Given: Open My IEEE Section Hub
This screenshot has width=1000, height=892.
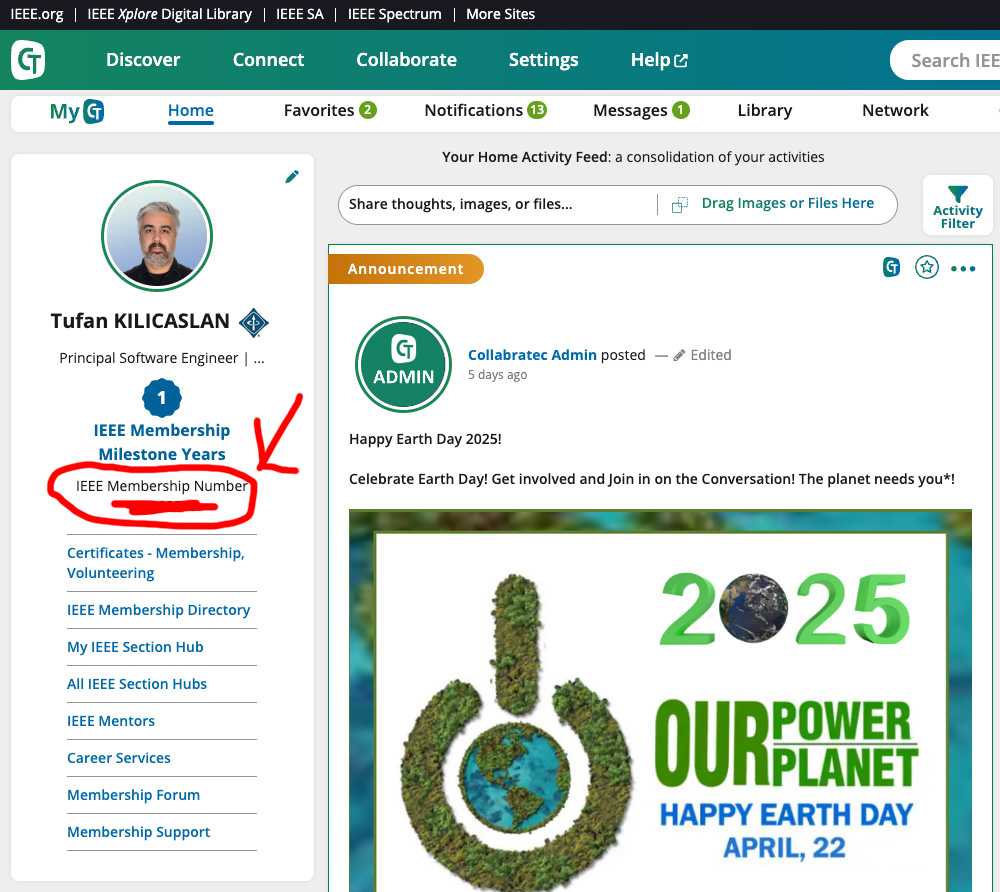Looking at the screenshot, I should tap(135, 647).
